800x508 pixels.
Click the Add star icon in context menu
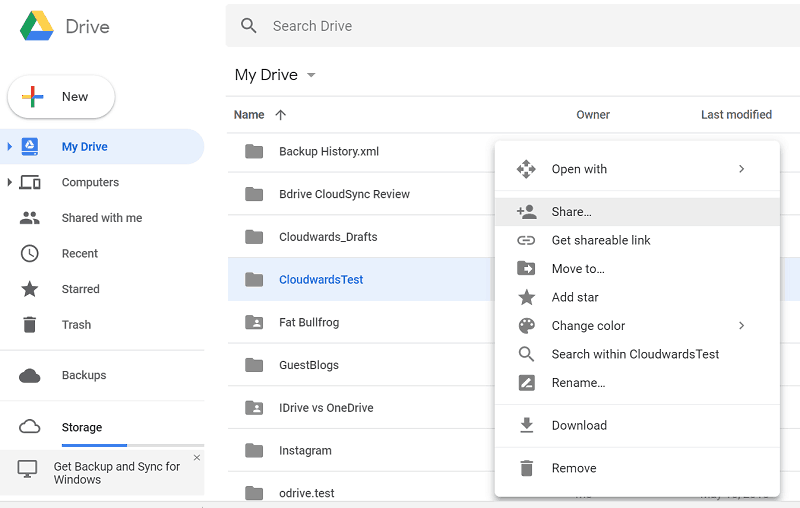[x=527, y=297]
